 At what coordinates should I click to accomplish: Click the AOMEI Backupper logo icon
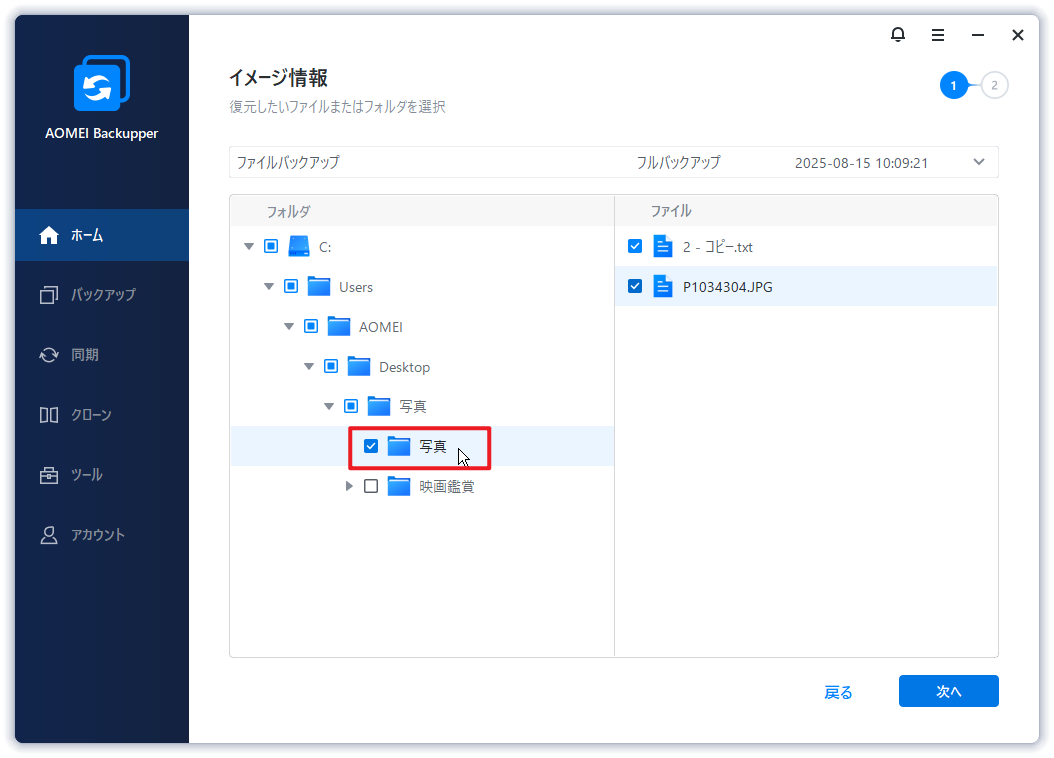pos(102,83)
